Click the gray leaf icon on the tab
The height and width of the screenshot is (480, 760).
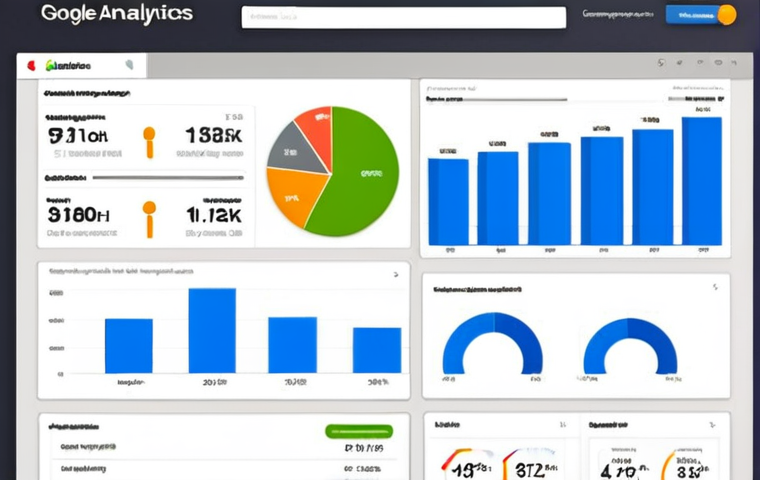pyautogui.click(x=129, y=64)
